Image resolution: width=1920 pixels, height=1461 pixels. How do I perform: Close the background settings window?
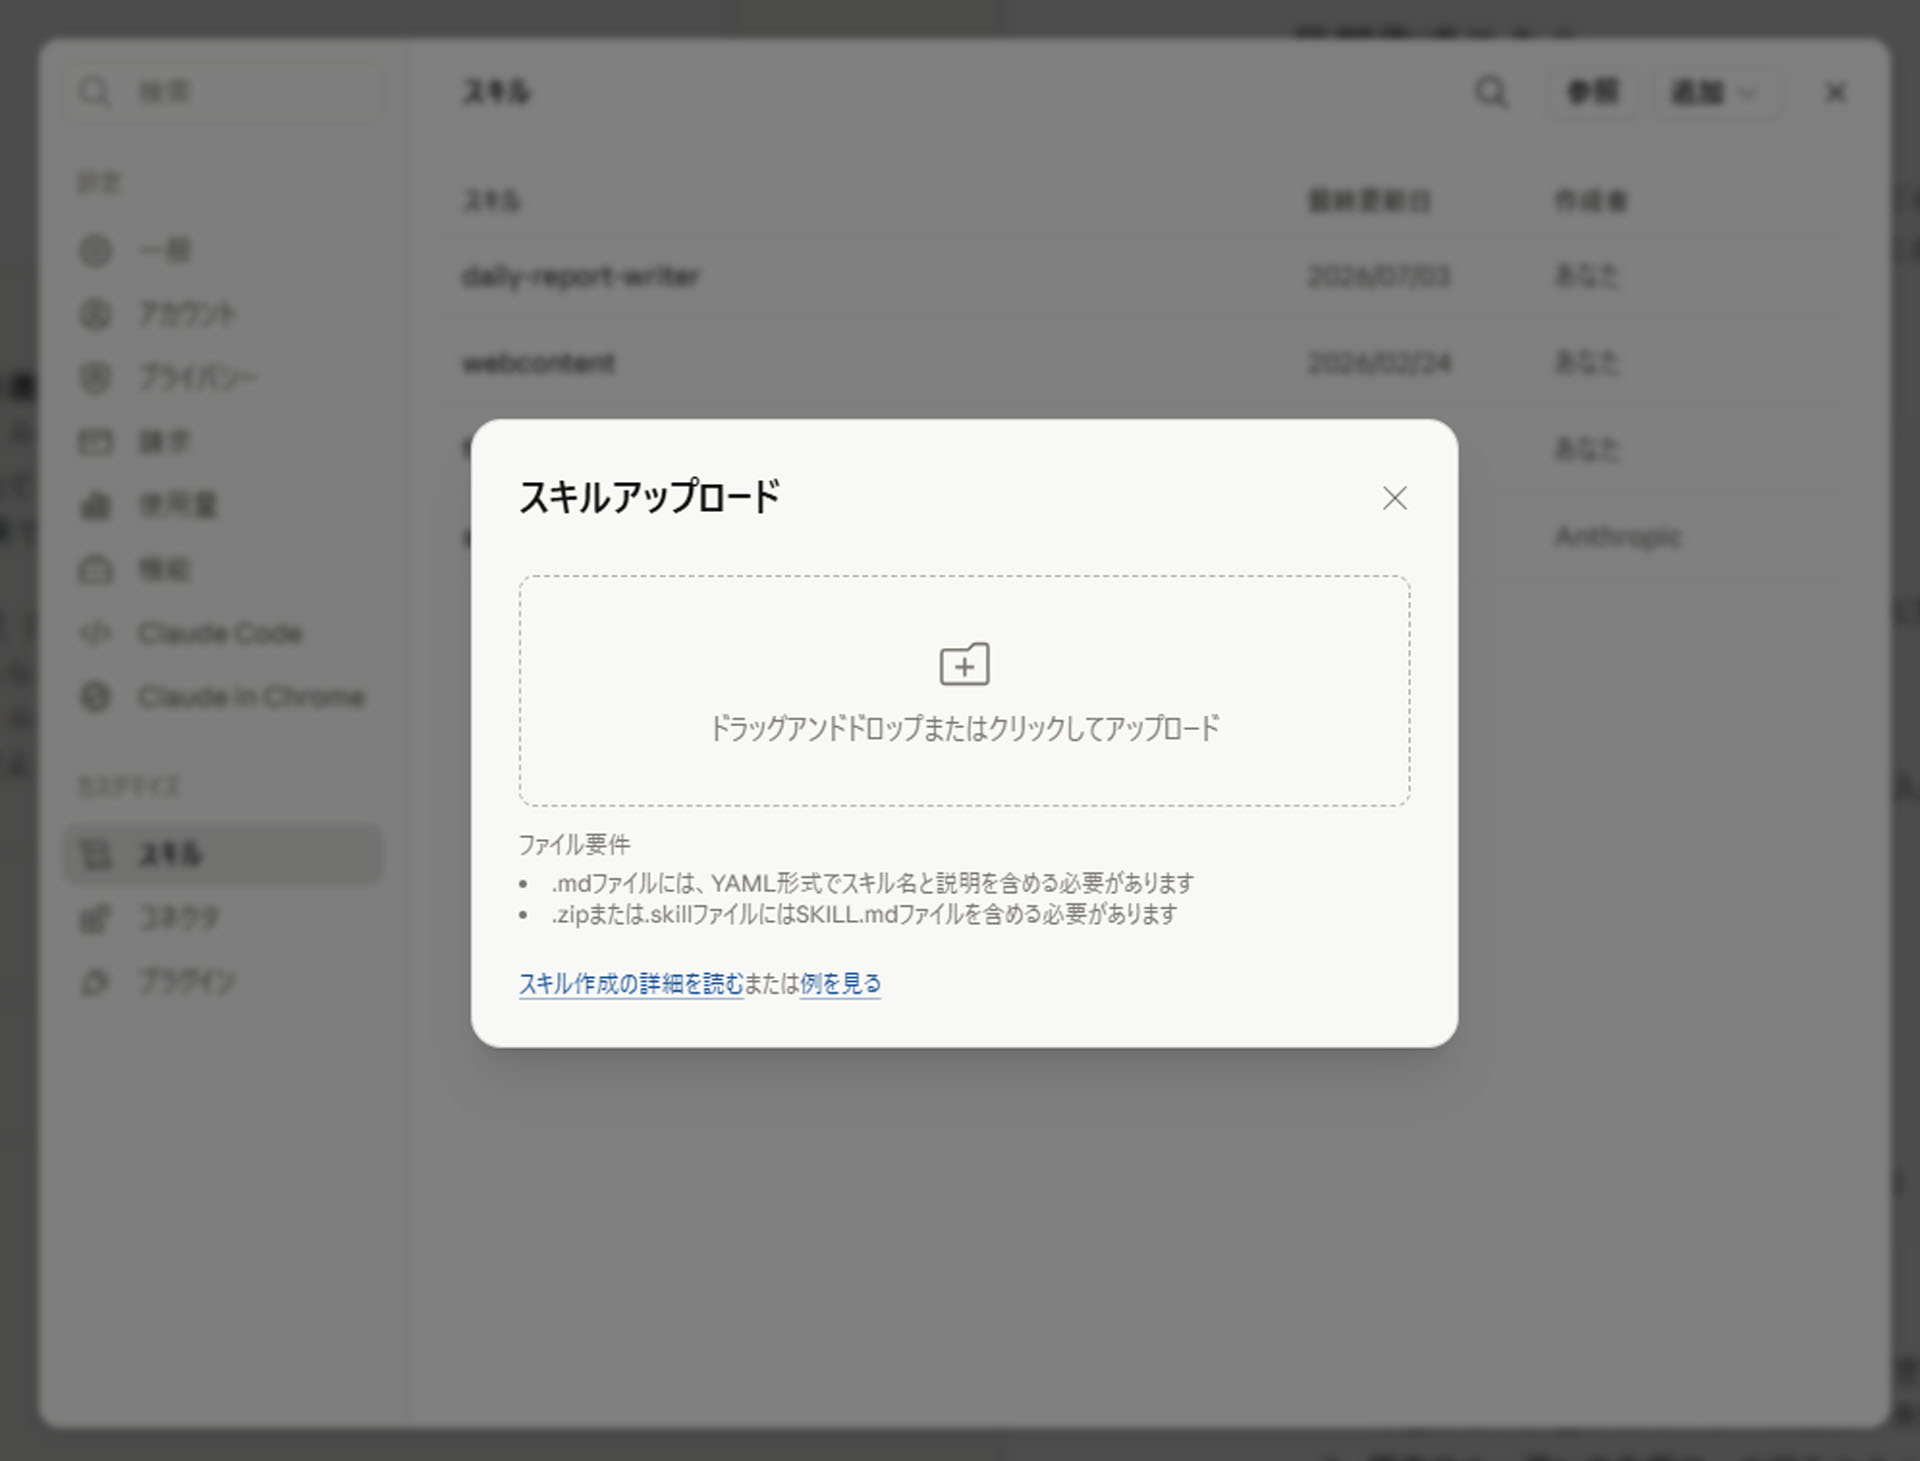1836,93
